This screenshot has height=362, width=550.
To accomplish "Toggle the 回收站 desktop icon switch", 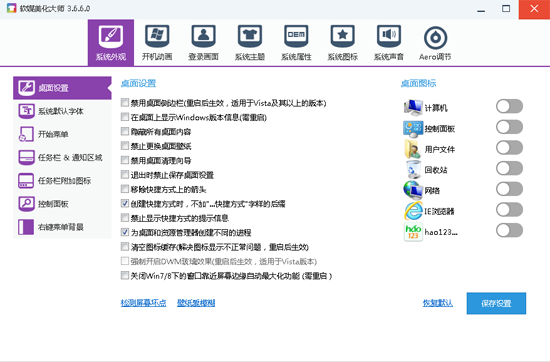I will [509, 168].
